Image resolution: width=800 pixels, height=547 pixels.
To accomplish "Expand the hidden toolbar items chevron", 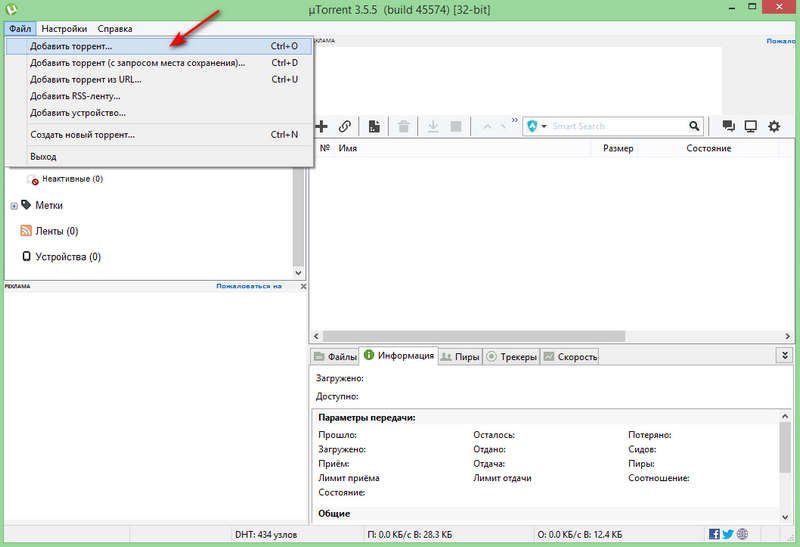I will point(515,122).
